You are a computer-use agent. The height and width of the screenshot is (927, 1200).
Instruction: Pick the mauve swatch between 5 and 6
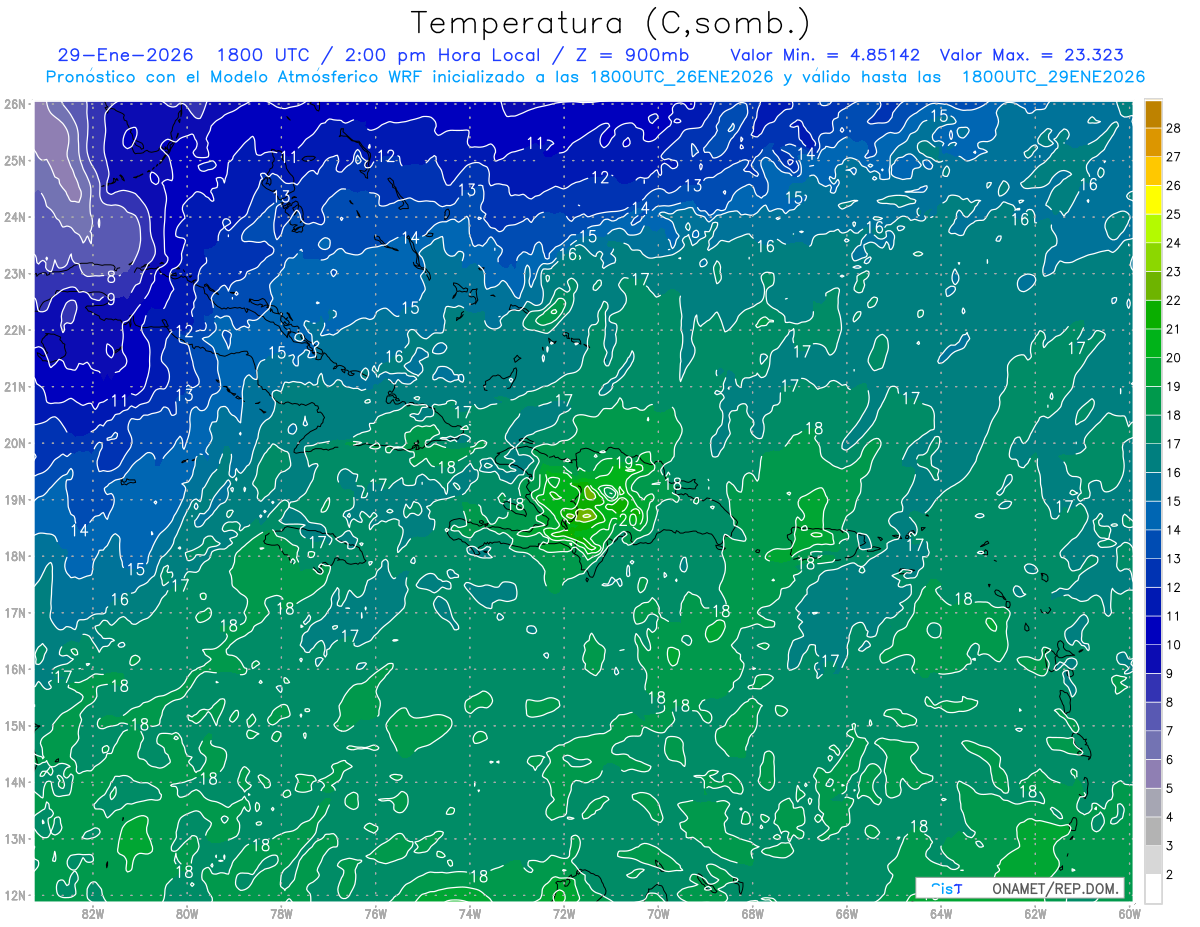(x=1153, y=774)
